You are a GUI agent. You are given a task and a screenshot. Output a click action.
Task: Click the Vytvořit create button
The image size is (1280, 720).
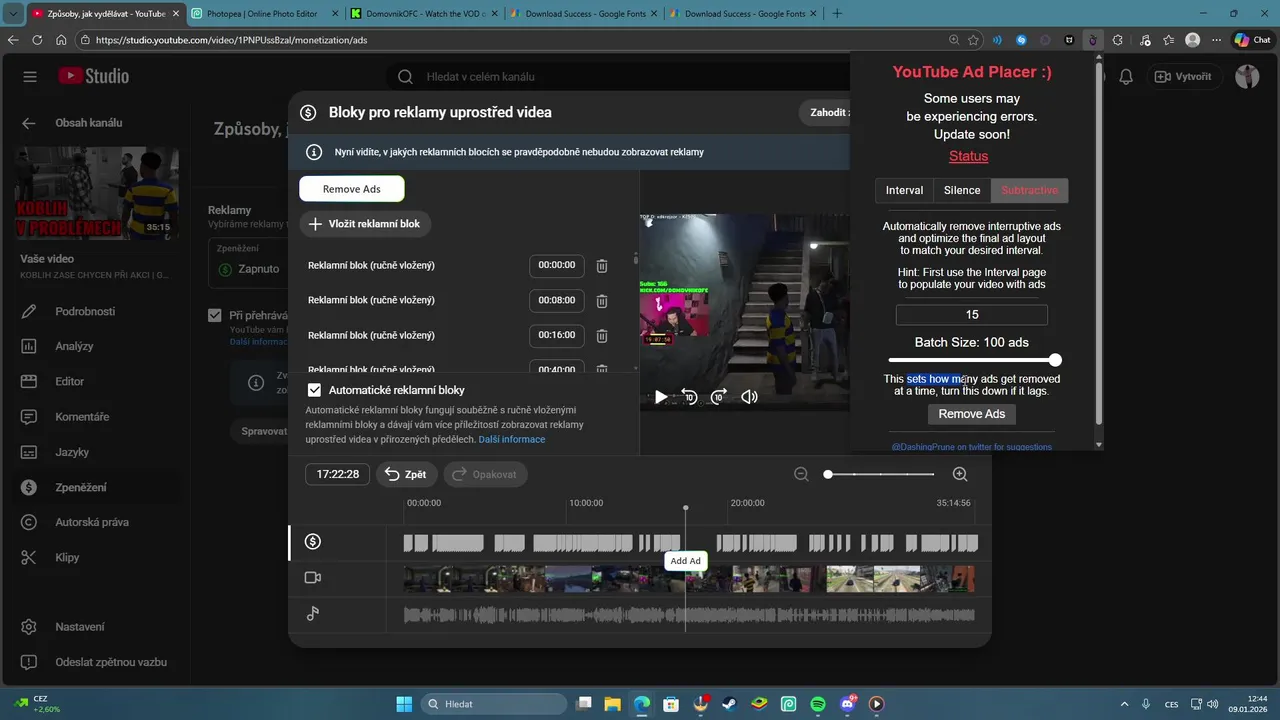pos(1183,77)
